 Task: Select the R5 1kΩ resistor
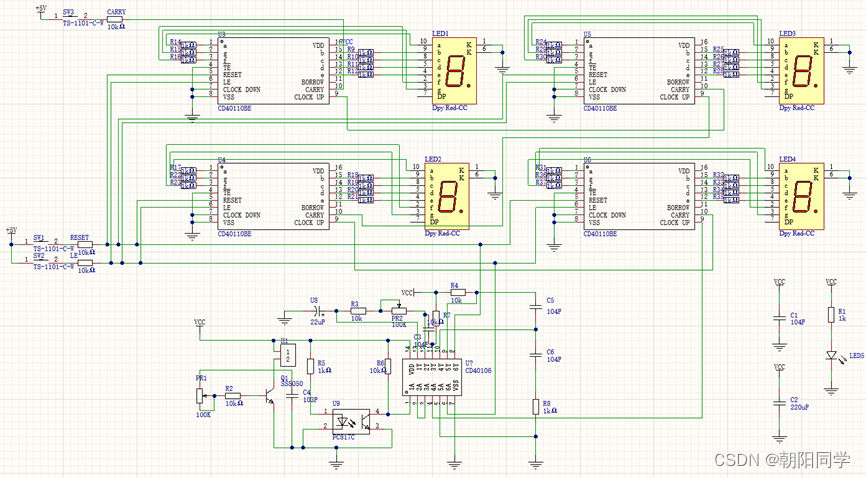(310, 366)
